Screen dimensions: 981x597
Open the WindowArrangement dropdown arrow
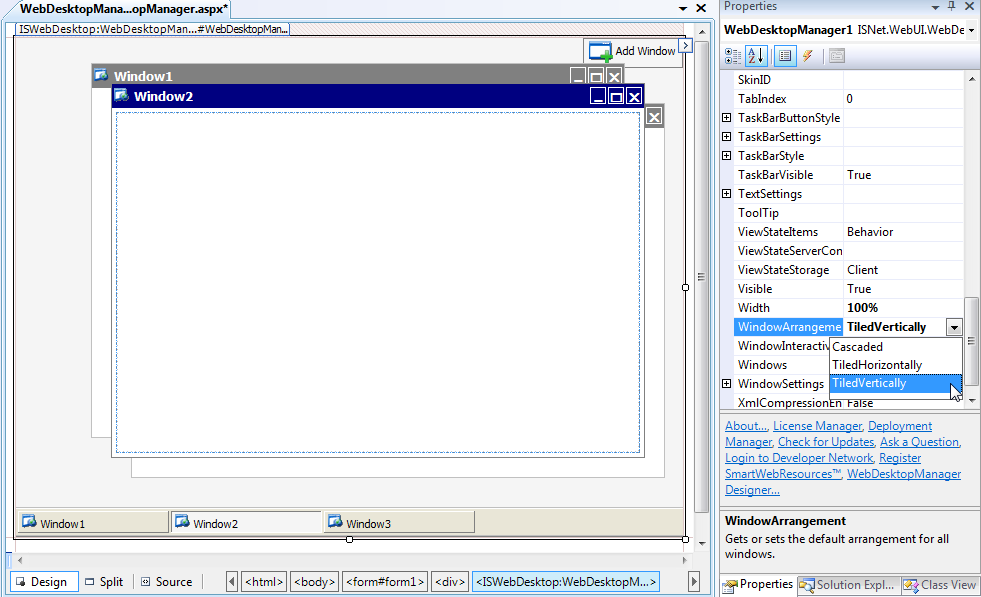coord(954,327)
